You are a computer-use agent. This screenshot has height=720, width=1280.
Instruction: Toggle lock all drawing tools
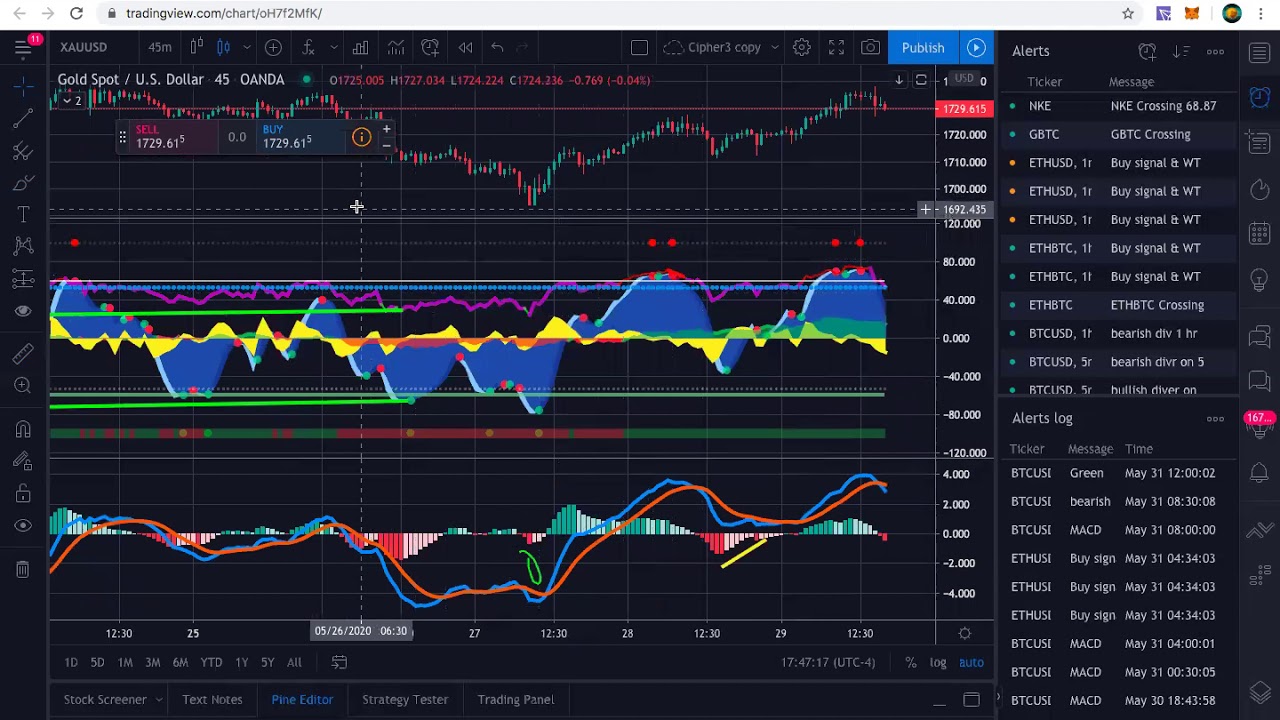pyautogui.click(x=23, y=493)
